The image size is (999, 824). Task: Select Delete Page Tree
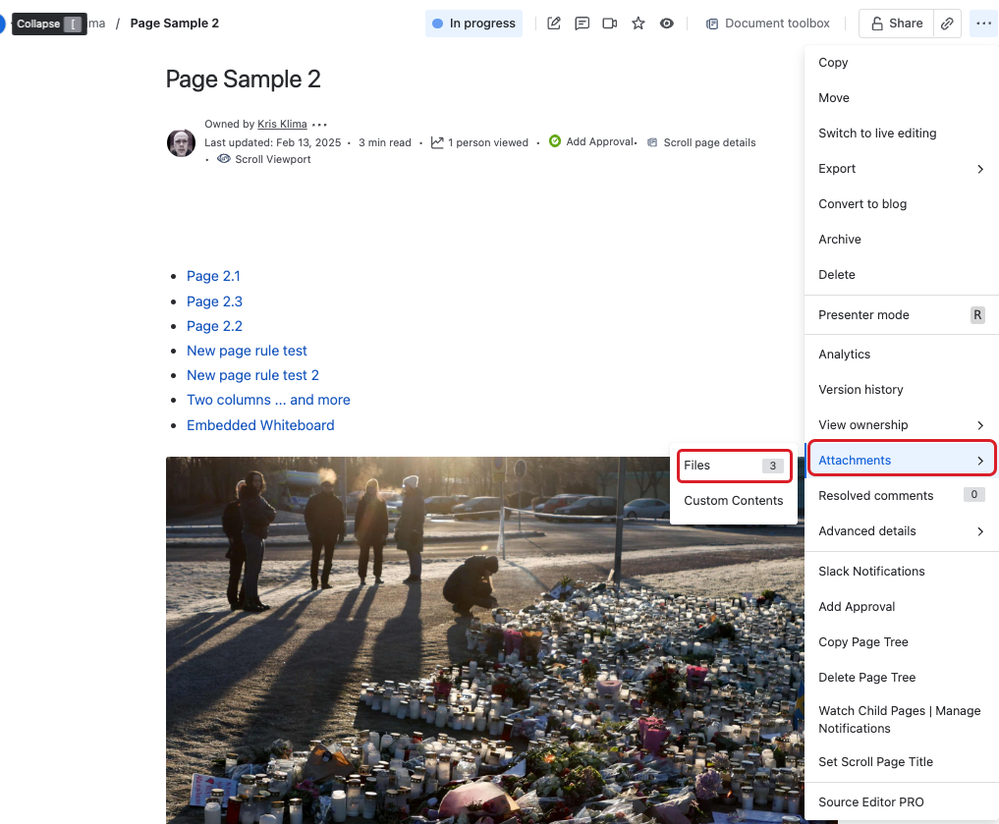(901, 677)
